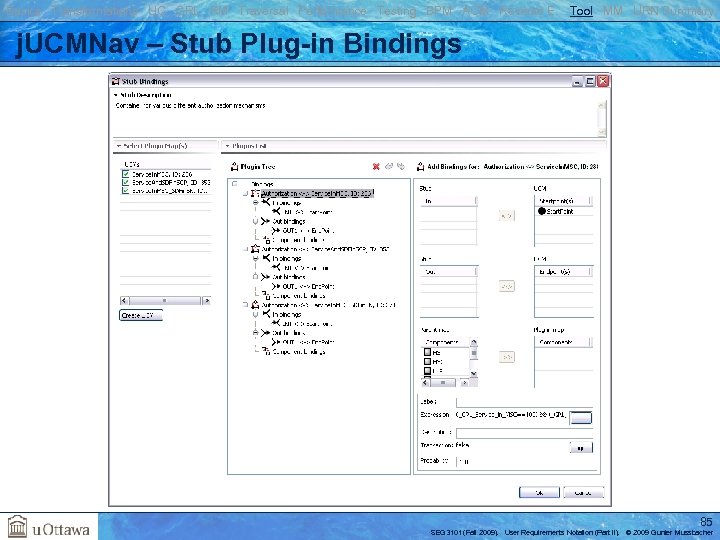
Task: Click second Authorization plugin's map icon
Action: 255,249
